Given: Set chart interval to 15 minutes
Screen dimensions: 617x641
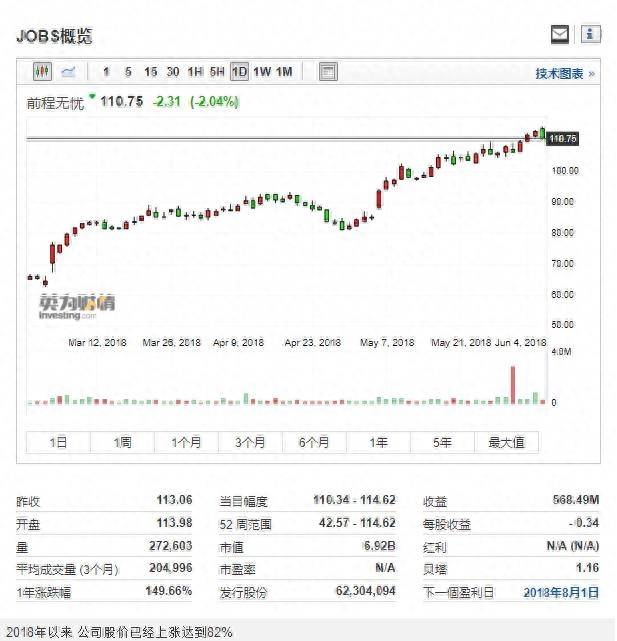Looking at the screenshot, I should pyautogui.click(x=150, y=72).
